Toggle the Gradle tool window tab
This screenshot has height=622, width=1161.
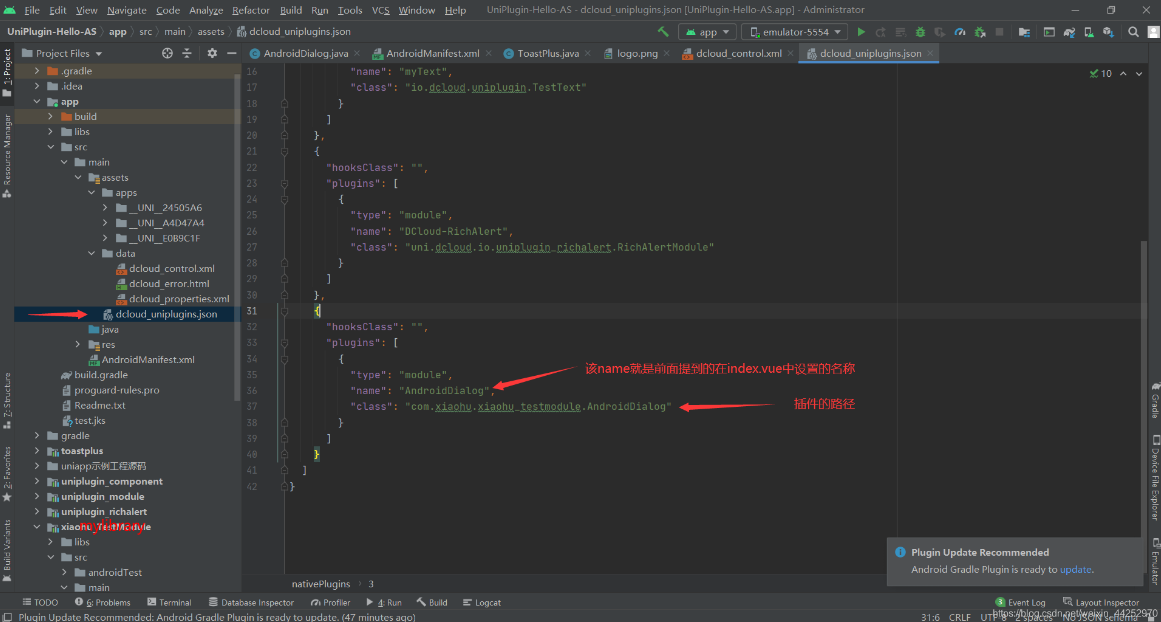[1154, 401]
